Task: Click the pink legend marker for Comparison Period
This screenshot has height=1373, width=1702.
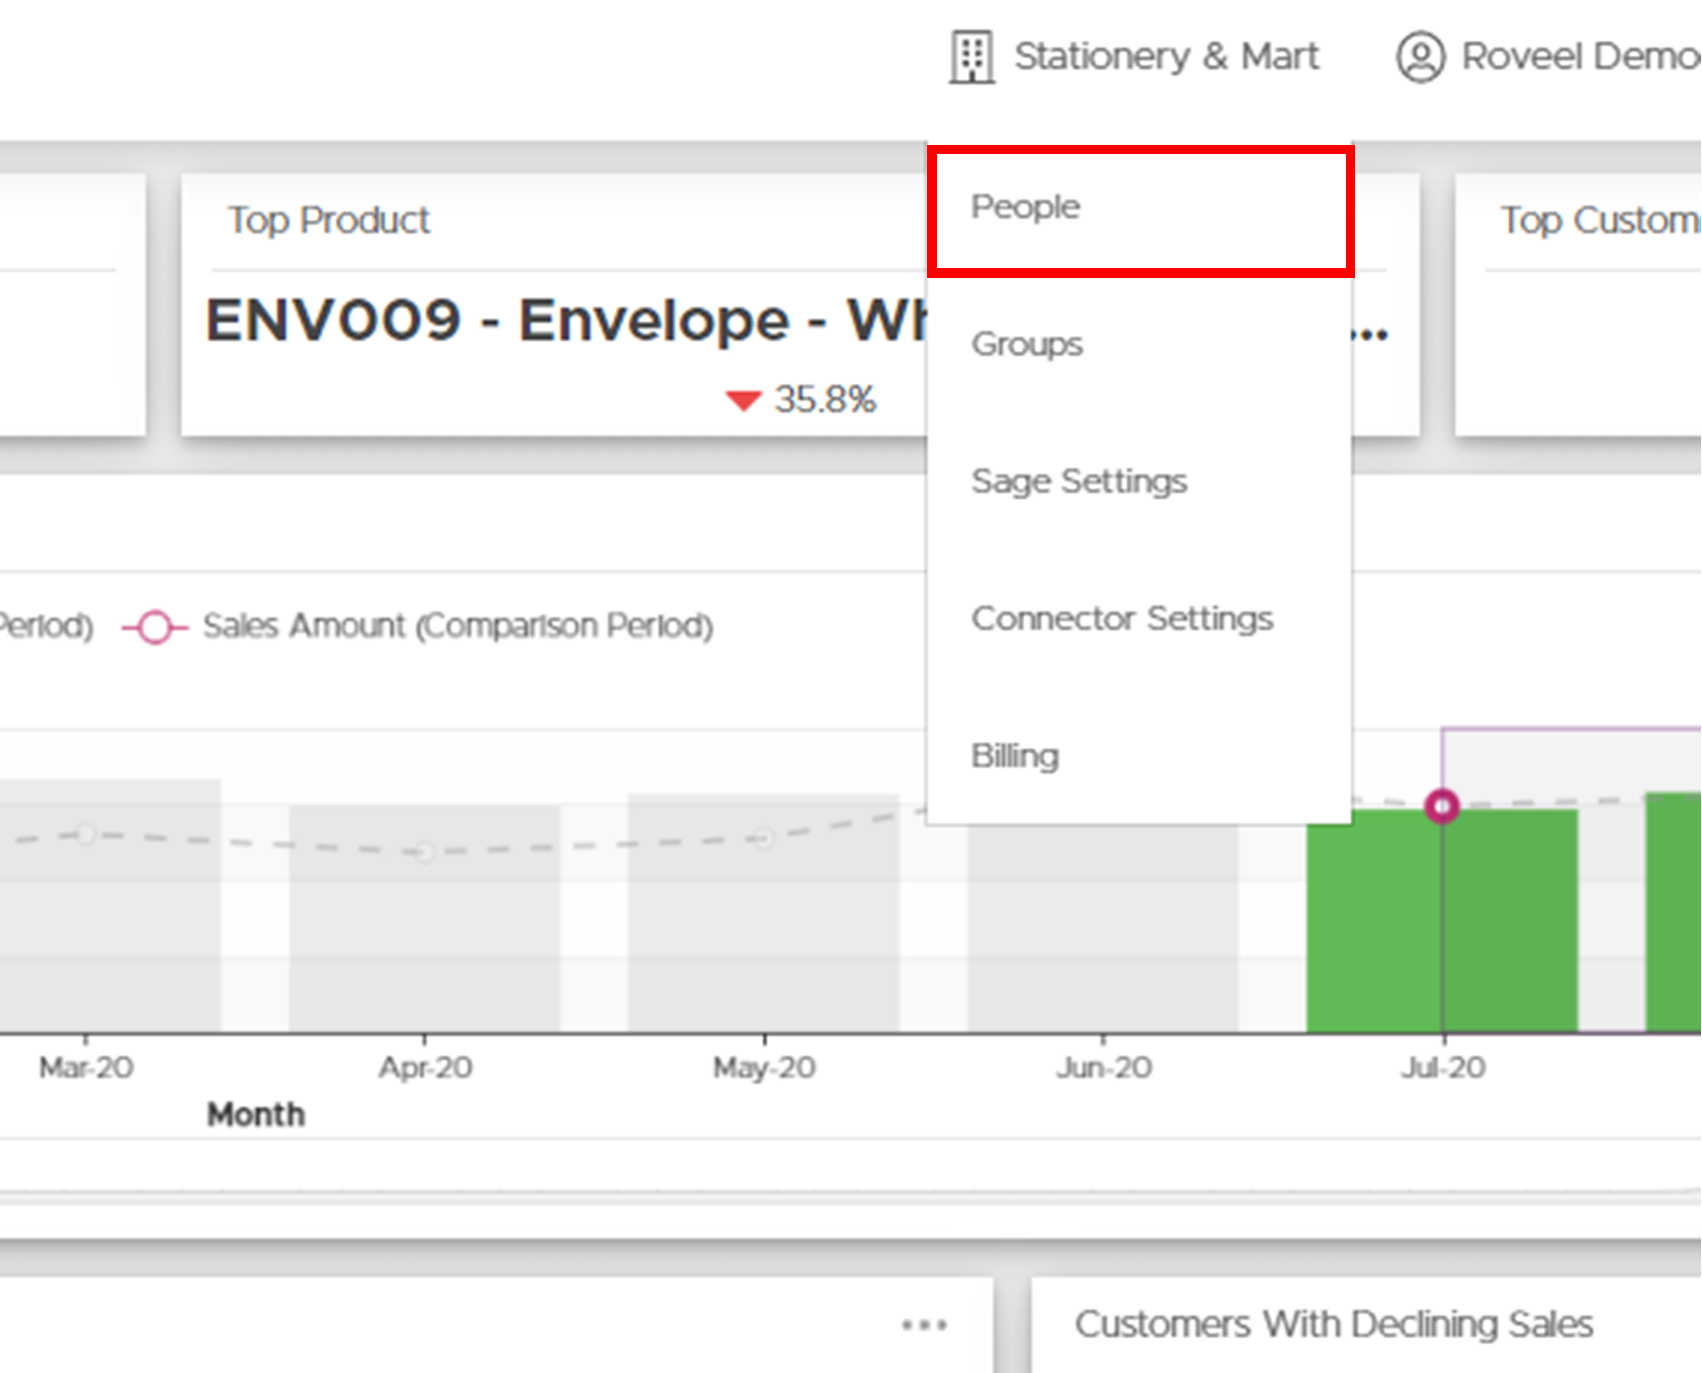Action: (x=155, y=627)
